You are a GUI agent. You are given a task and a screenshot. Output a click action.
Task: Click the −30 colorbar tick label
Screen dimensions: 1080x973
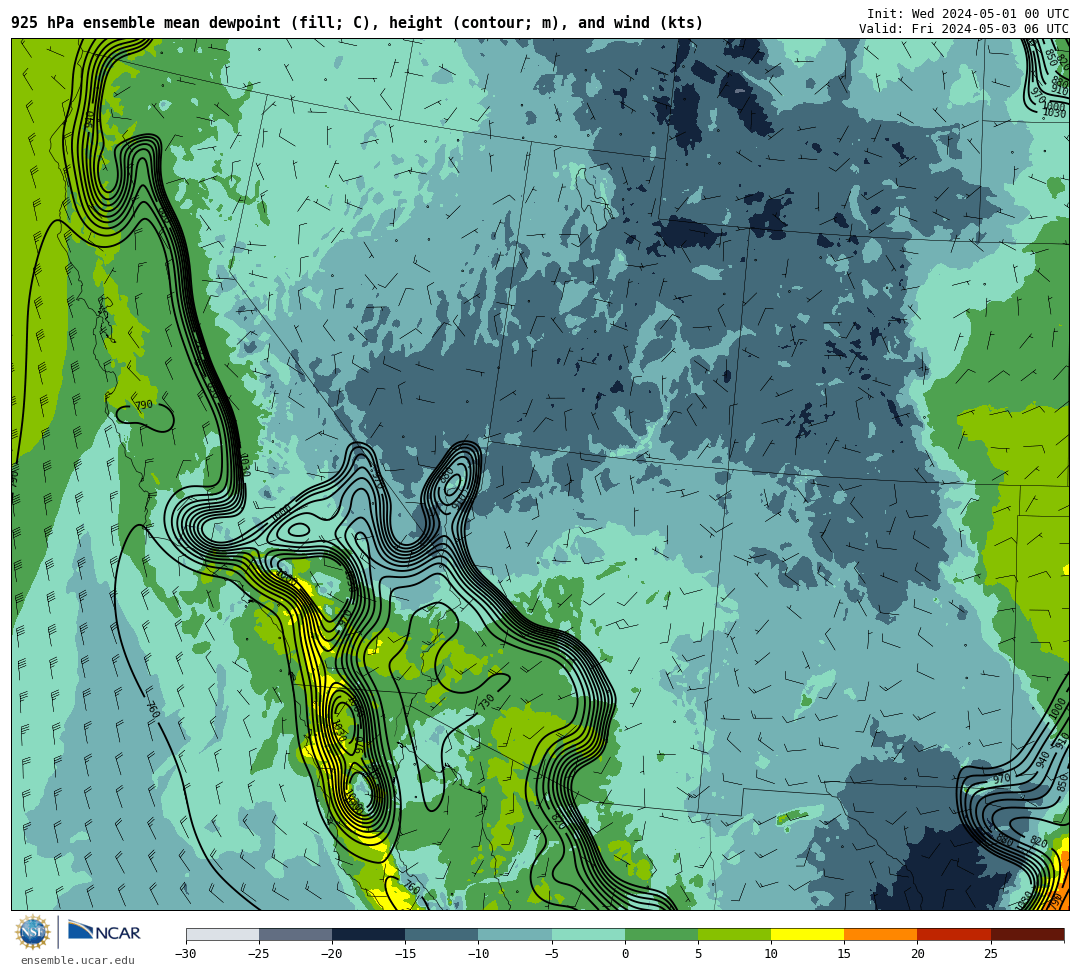click(186, 954)
